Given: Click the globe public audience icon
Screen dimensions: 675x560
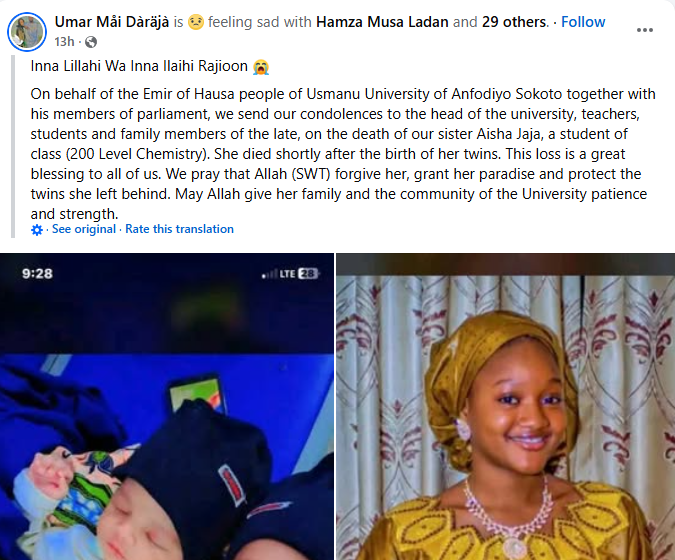Looking at the screenshot, I should click(x=91, y=42).
